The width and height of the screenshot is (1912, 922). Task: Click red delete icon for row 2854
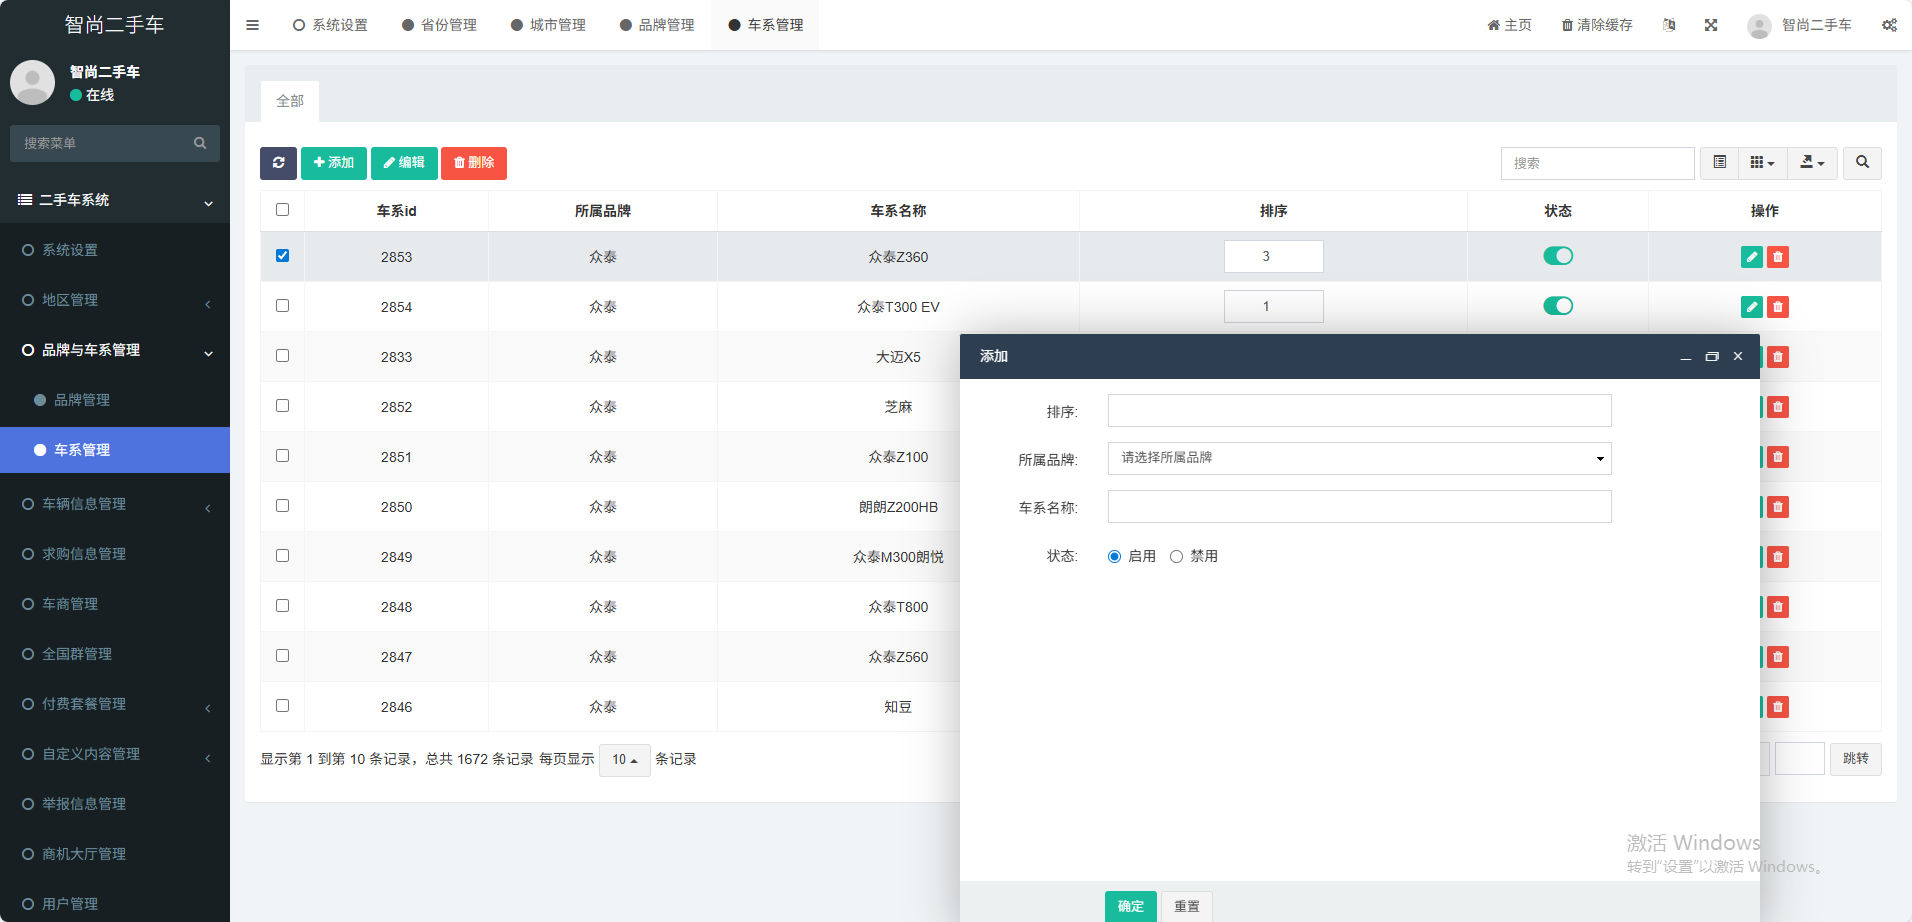pyautogui.click(x=1778, y=307)
